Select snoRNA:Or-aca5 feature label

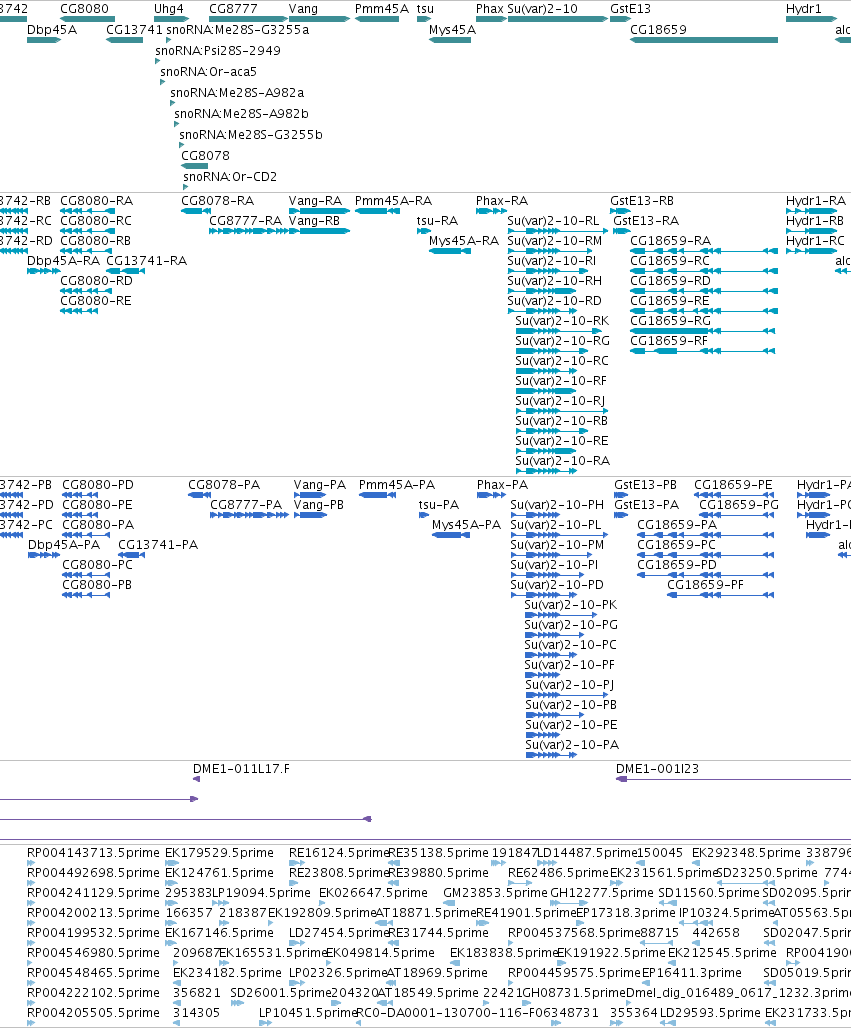coord(208,71)
